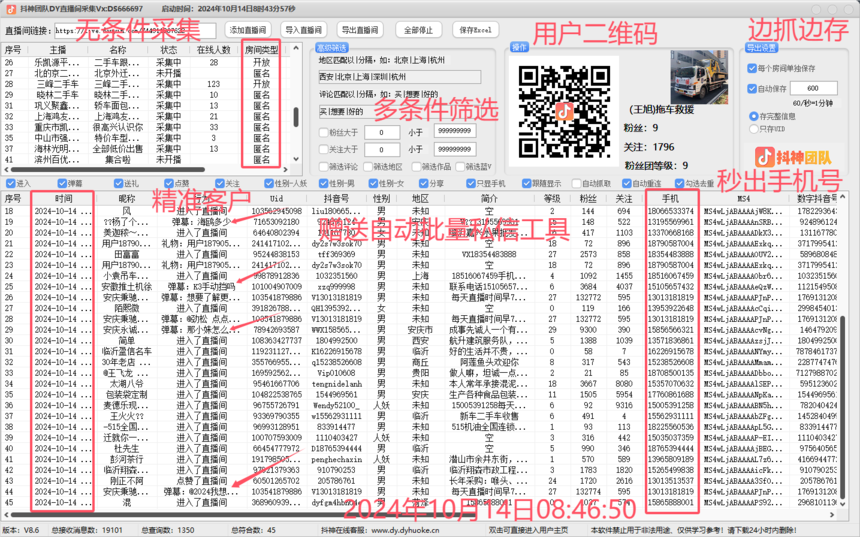
Task: Click the down scroll arrow of room list
Action: [x=295, y=158]
